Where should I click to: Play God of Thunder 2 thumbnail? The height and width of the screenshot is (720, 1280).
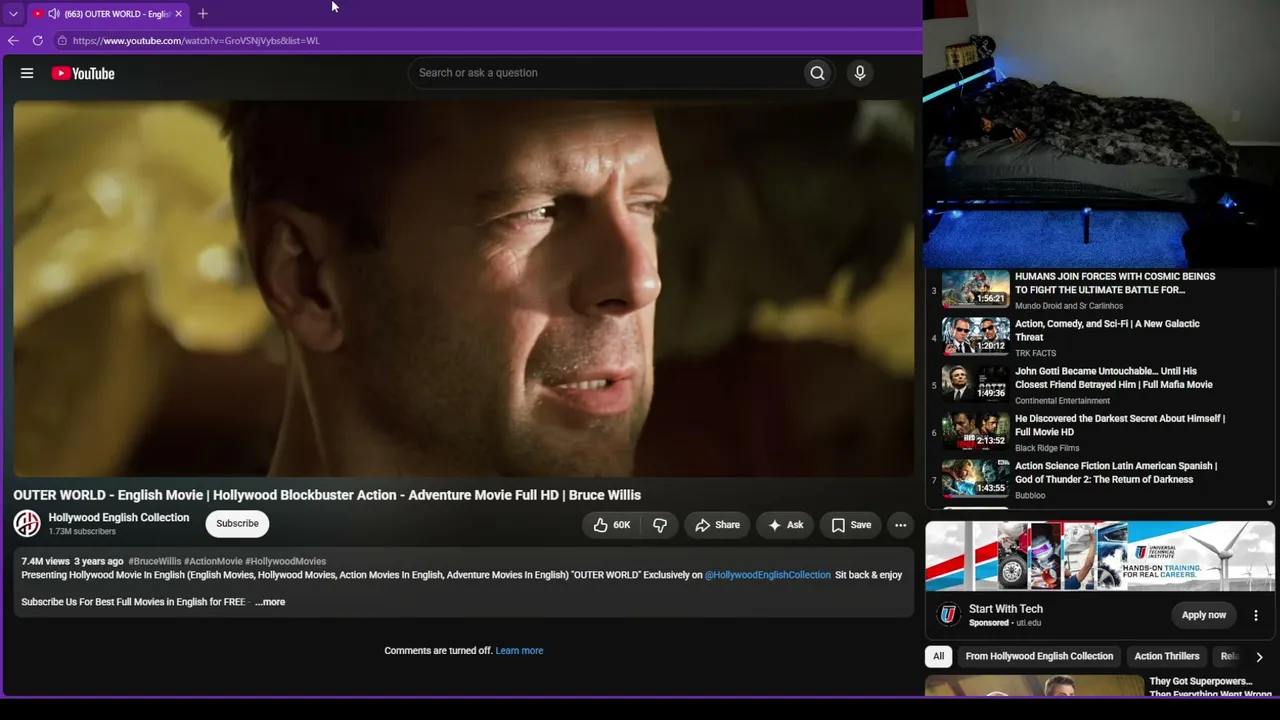[976, 479]
